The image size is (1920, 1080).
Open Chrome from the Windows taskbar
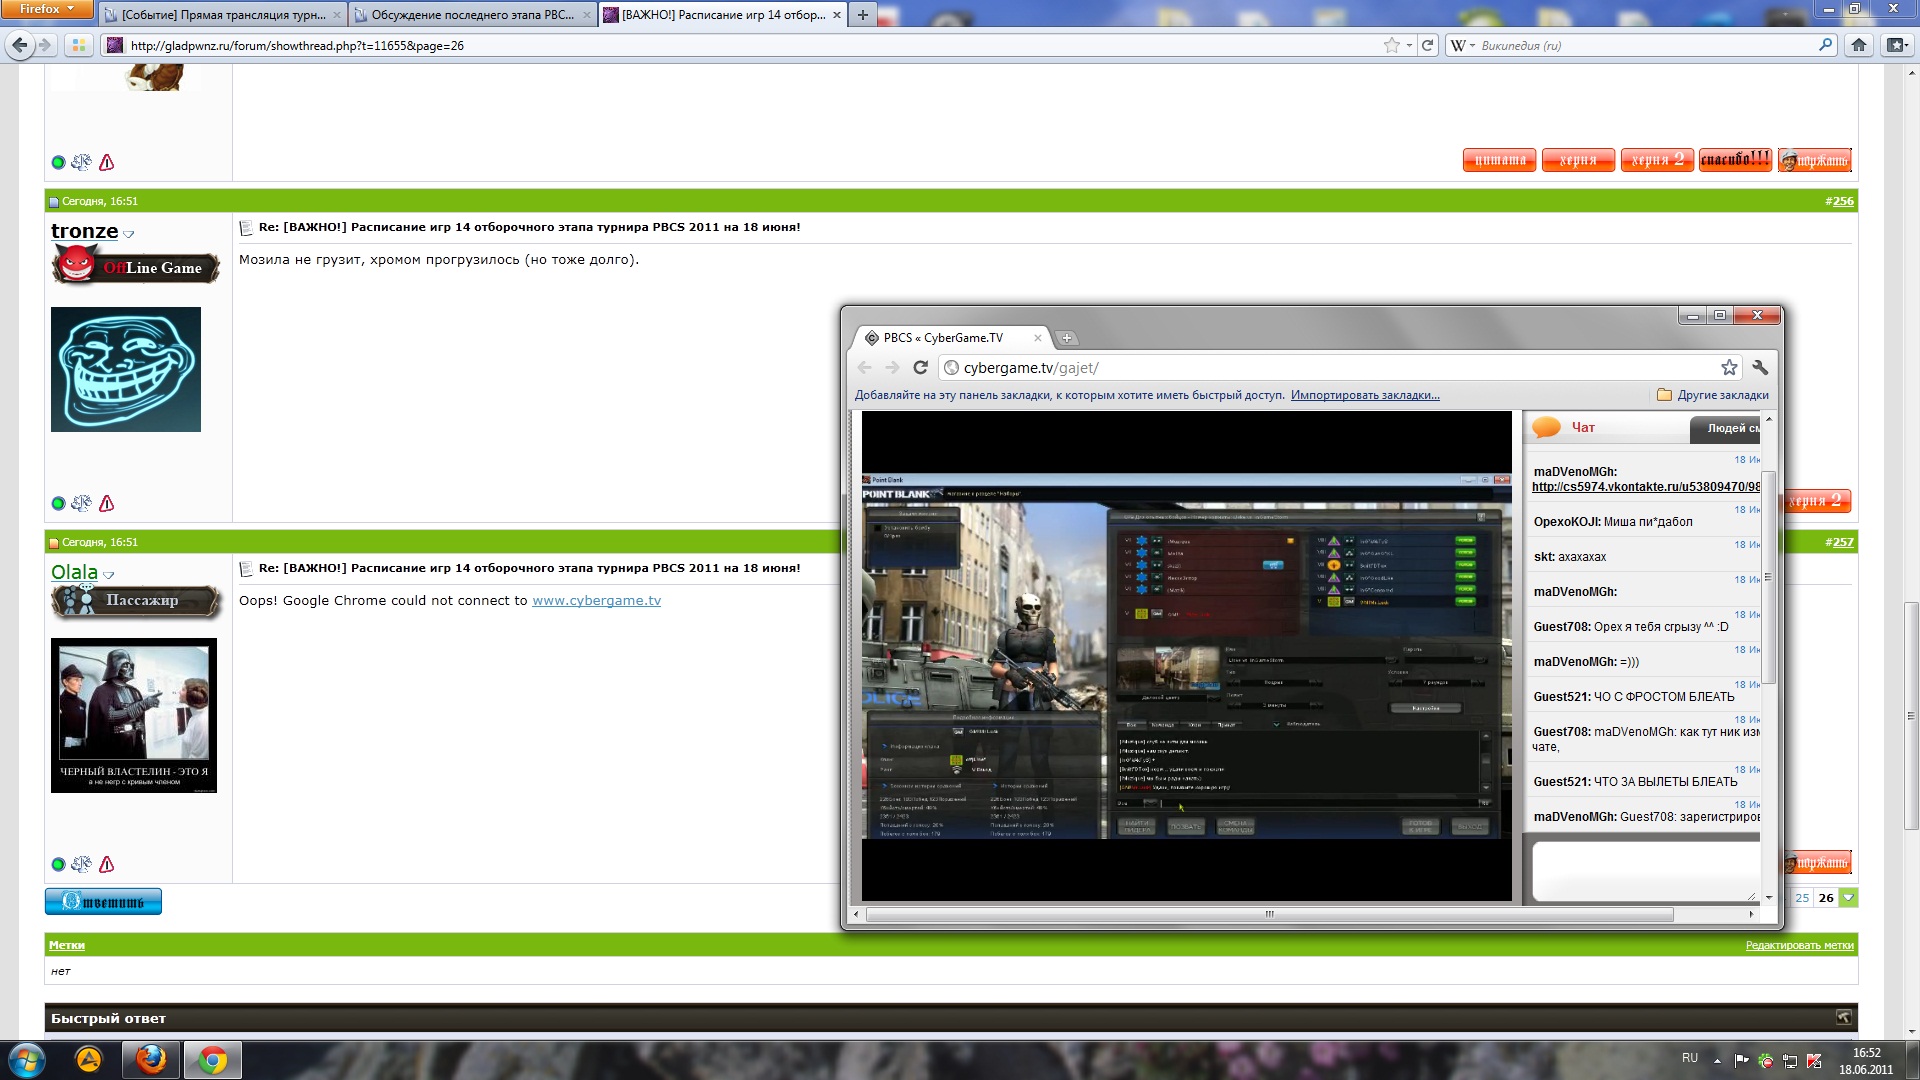tap(212, 1060)
